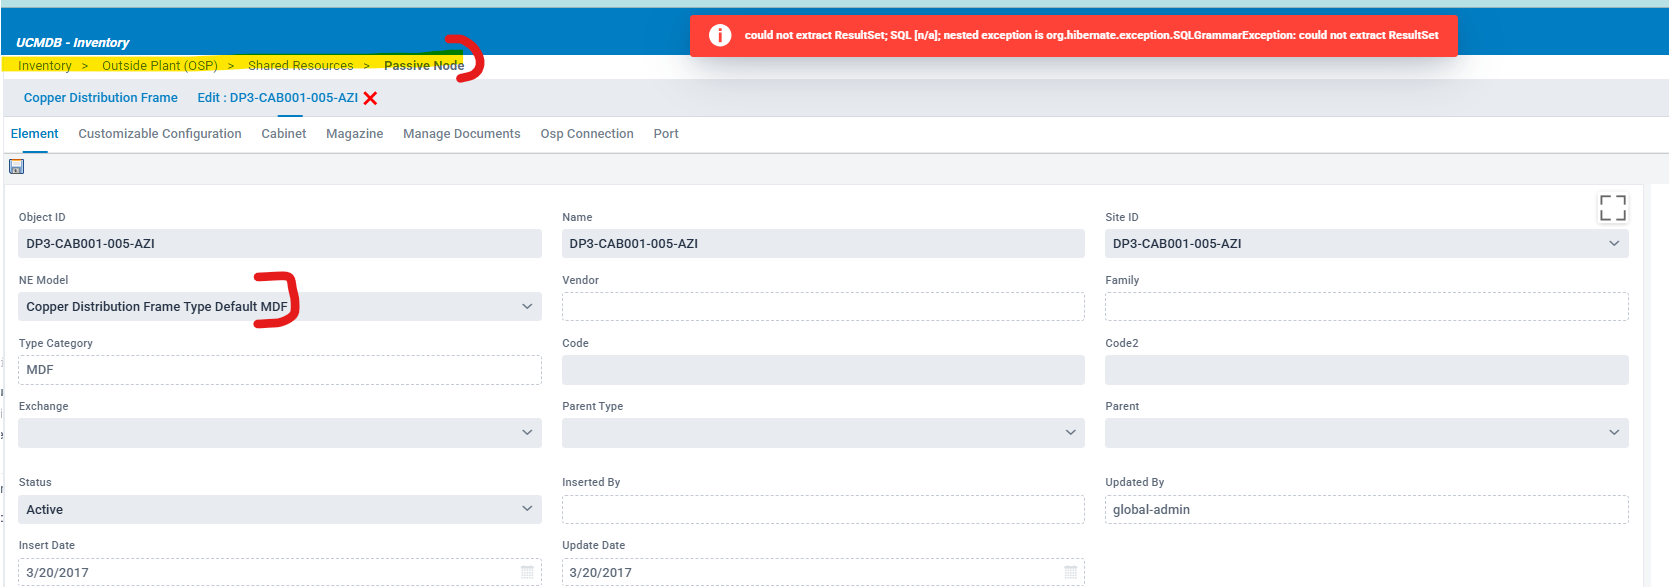Click the fullscreen expand icon
Screen dimensions: 1669x587
point(1612,208)
